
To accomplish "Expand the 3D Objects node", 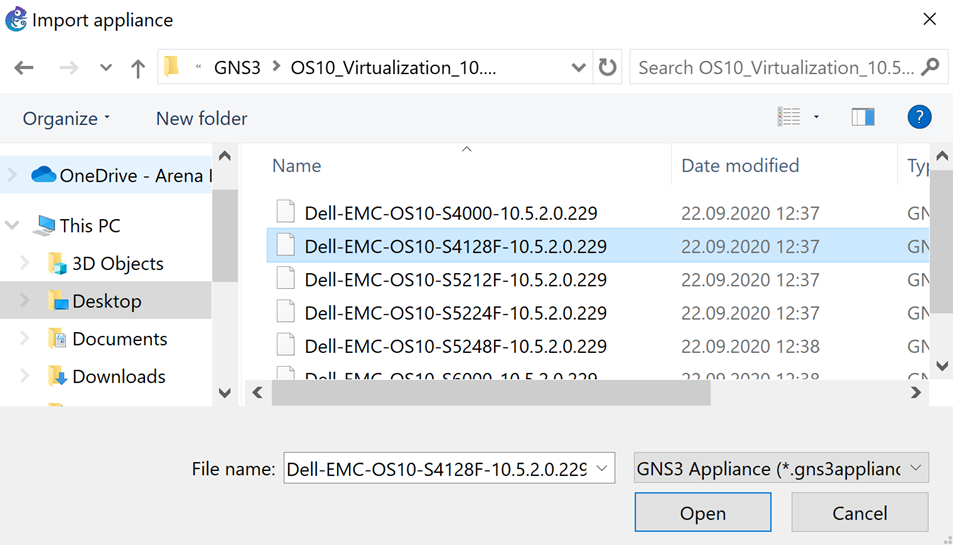I will 25,263.
